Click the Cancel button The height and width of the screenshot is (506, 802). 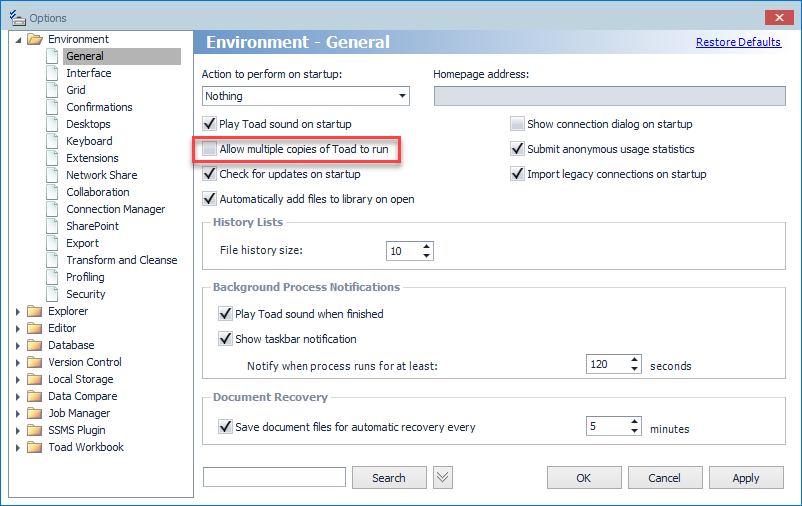coord(664,478)
